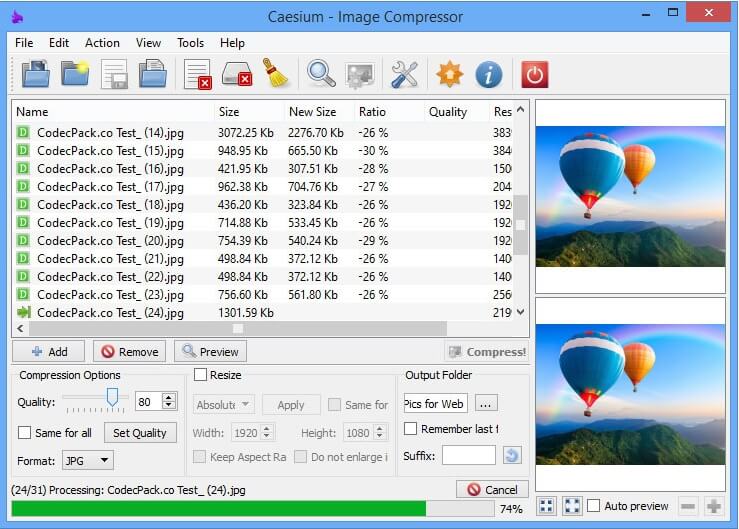Image resolution: width=739 pixels, height=529 pixels.
Task: Click the list vertical scroll down arrow
Action: click(520, 312)
